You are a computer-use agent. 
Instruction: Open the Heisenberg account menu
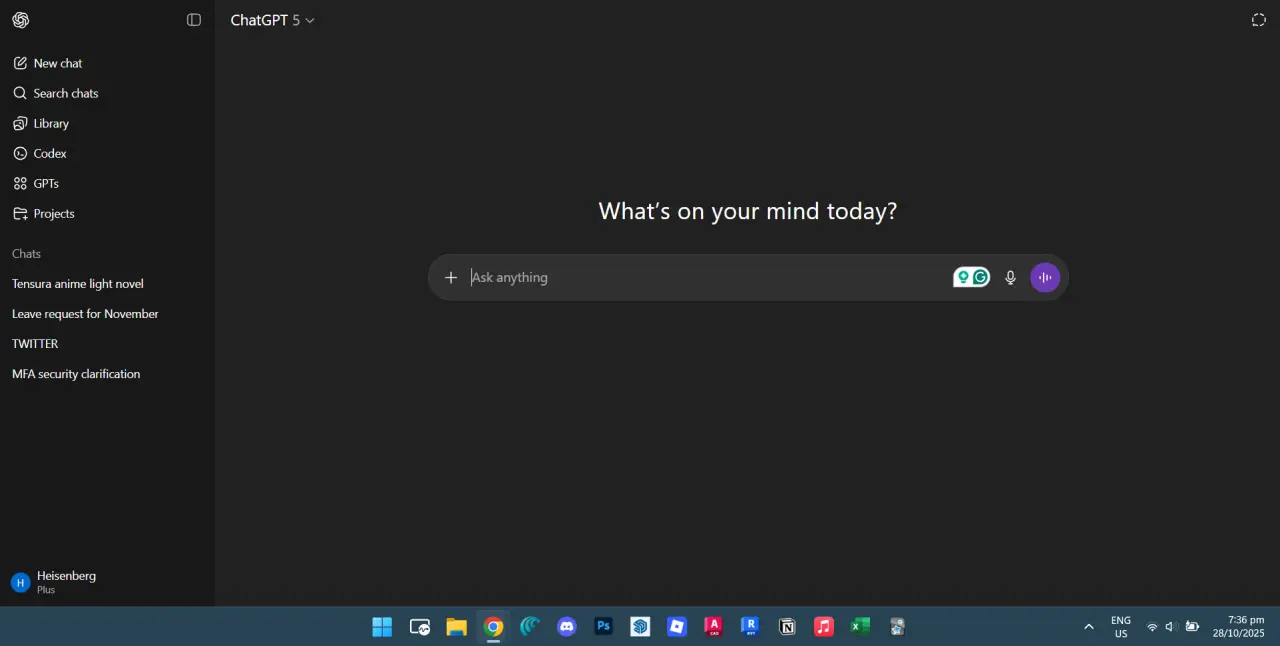coord(107,582)
